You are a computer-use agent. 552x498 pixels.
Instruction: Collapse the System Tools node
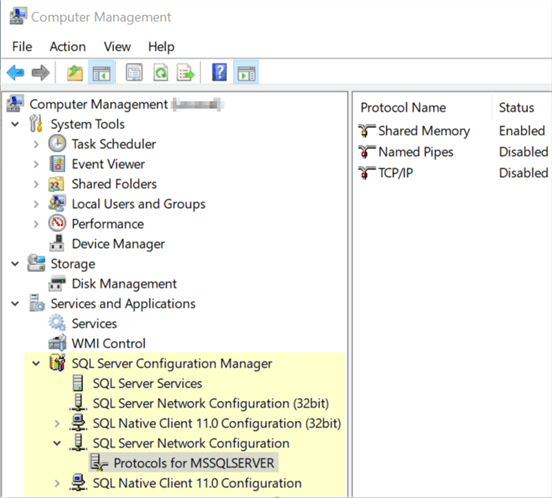(x=15, y=124)
